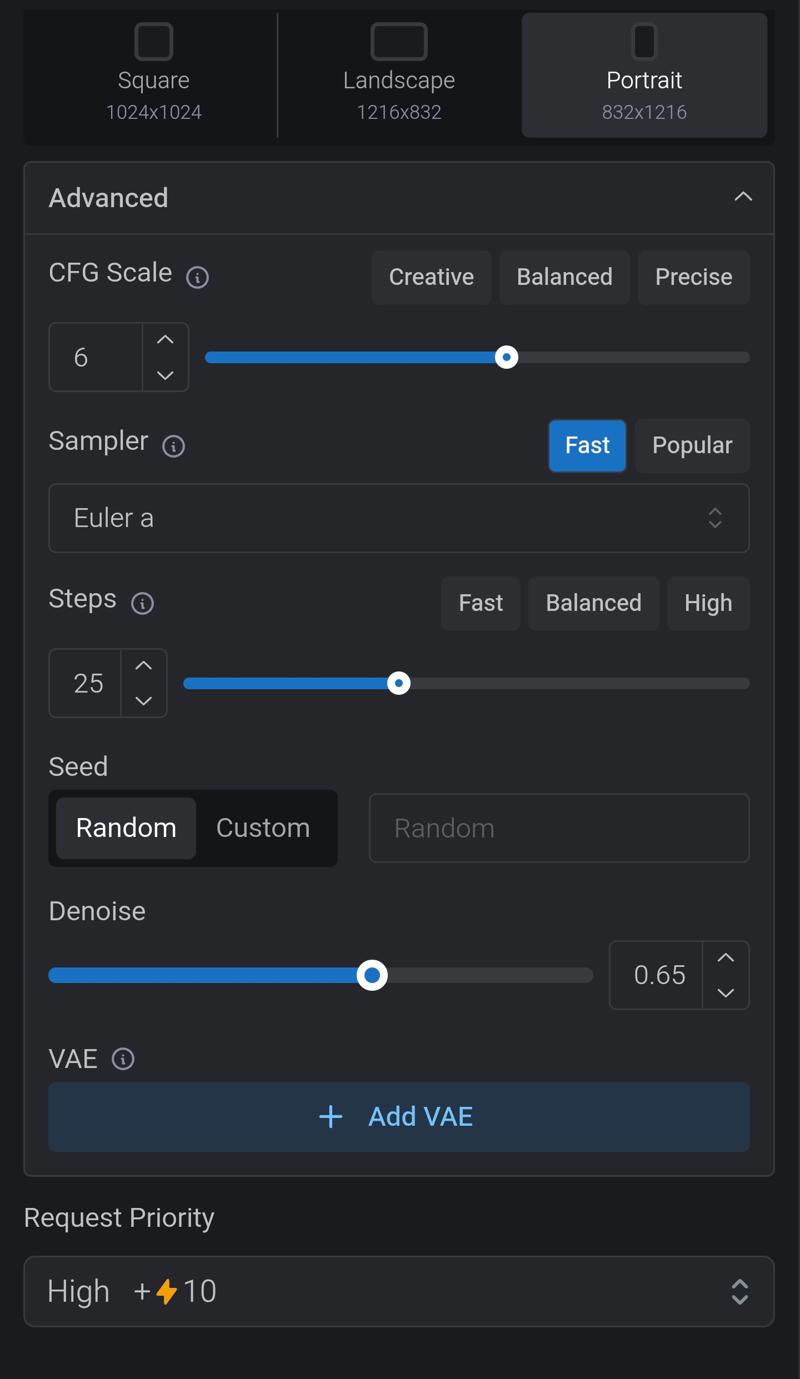The height and width of the screenshot is (1379, 800).
Task: Apply the Creative CFG preset
Action: click(431, 277)
